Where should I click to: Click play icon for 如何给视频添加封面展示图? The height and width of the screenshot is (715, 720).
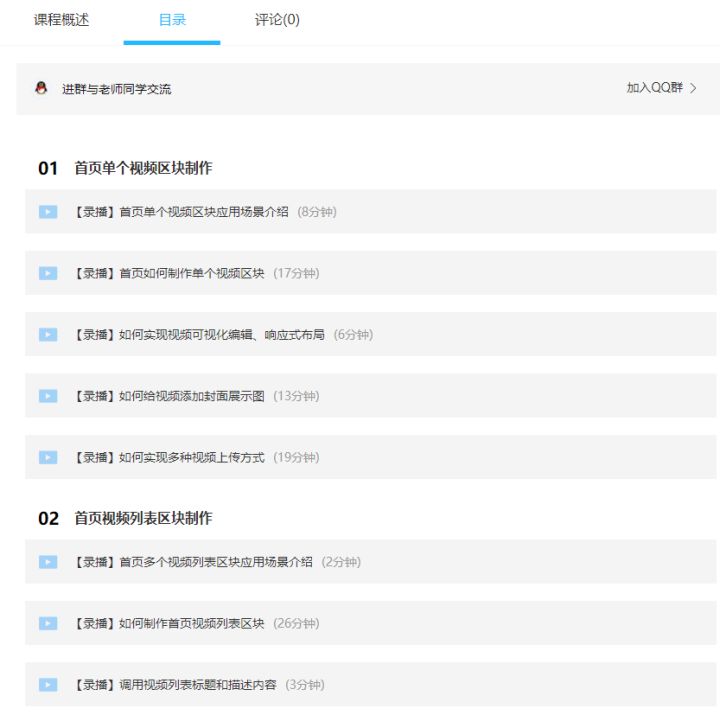point(48,396)
